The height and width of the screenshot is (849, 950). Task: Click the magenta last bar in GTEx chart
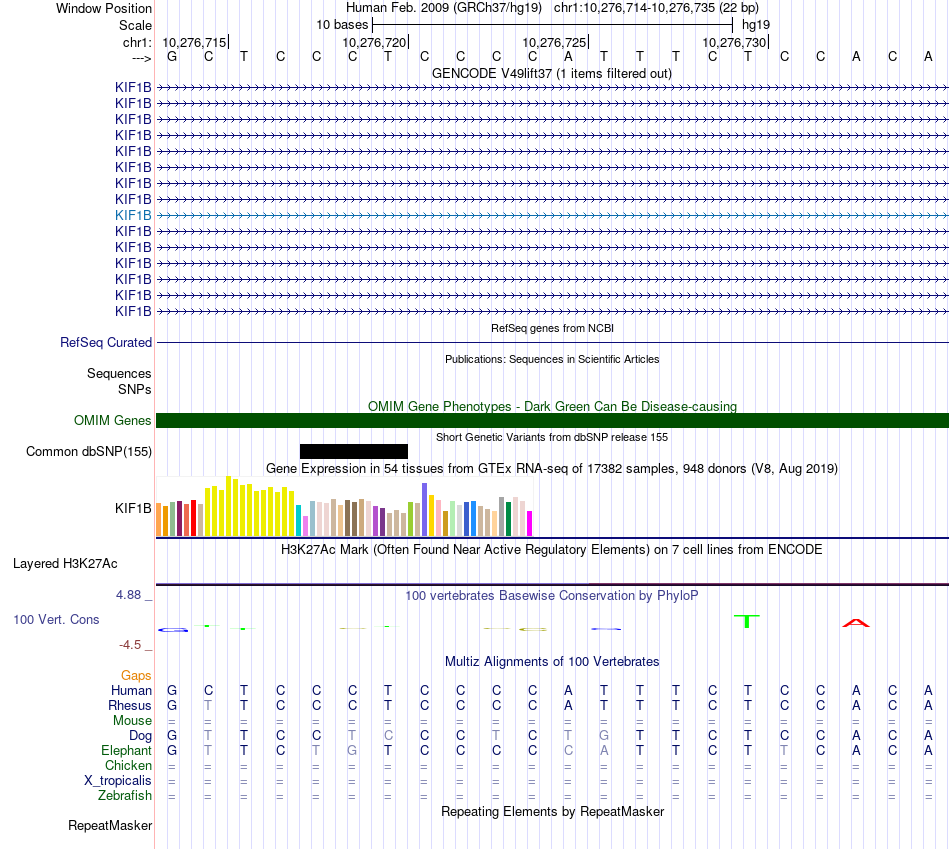click(530, 524)
